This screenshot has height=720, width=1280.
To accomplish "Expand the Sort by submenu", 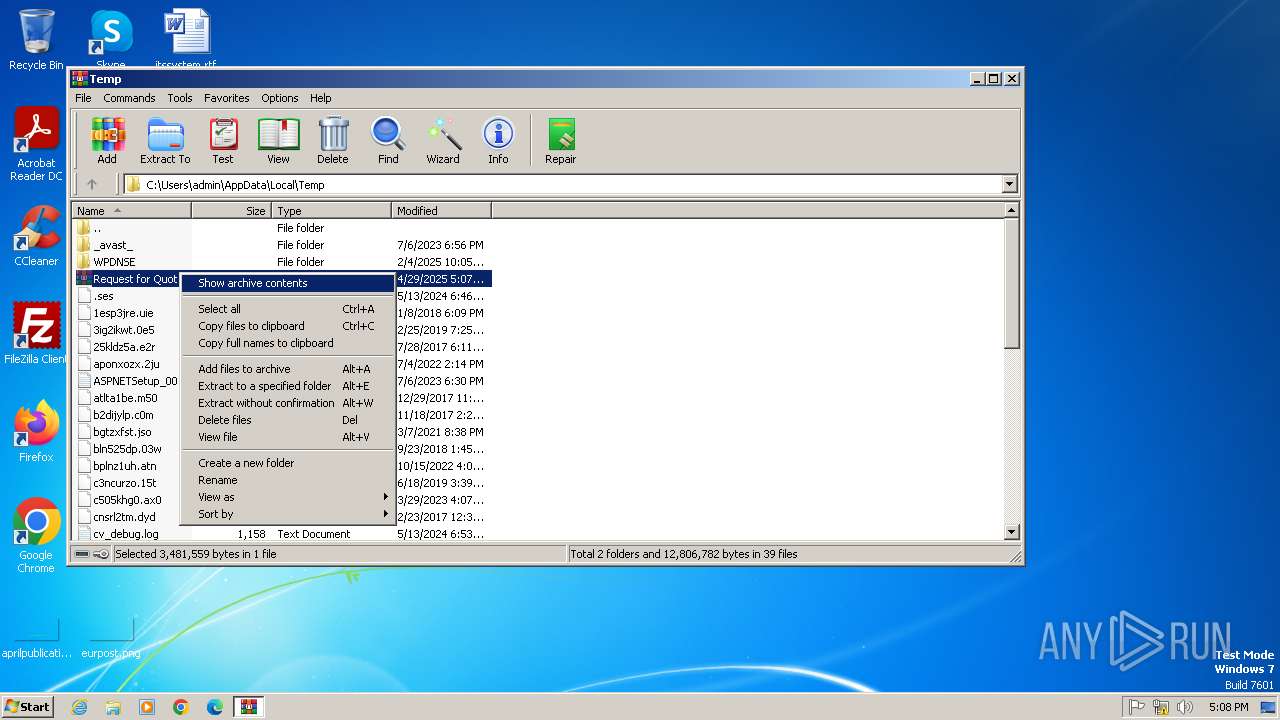I will pyautogui.click(x=288, y=514).
